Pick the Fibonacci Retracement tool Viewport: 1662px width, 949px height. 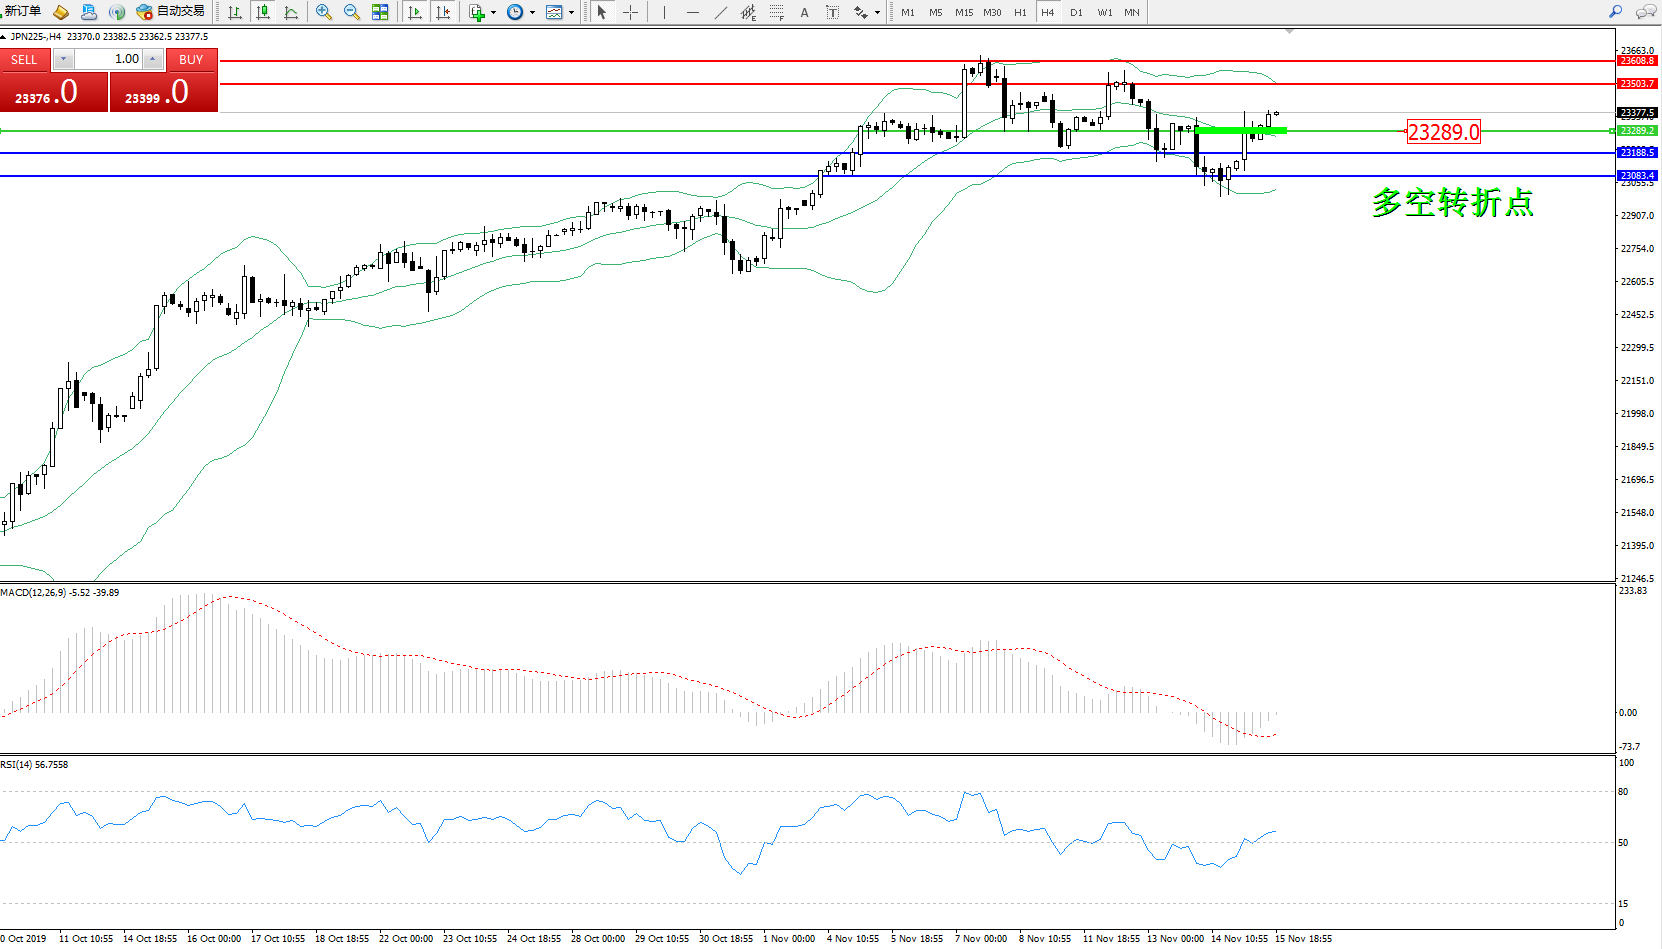click(777, 12)
